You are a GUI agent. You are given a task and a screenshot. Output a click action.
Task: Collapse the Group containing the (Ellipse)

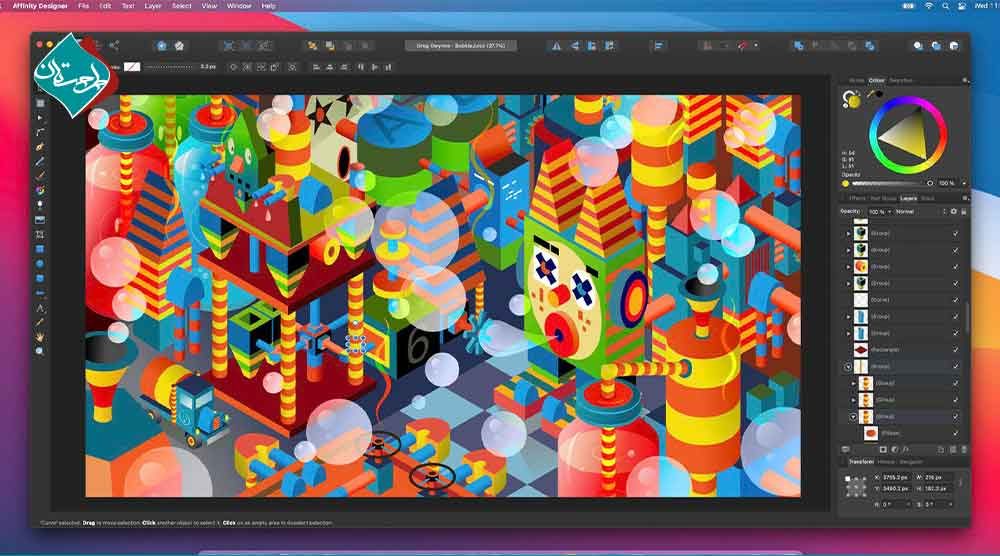pos(853,416)
